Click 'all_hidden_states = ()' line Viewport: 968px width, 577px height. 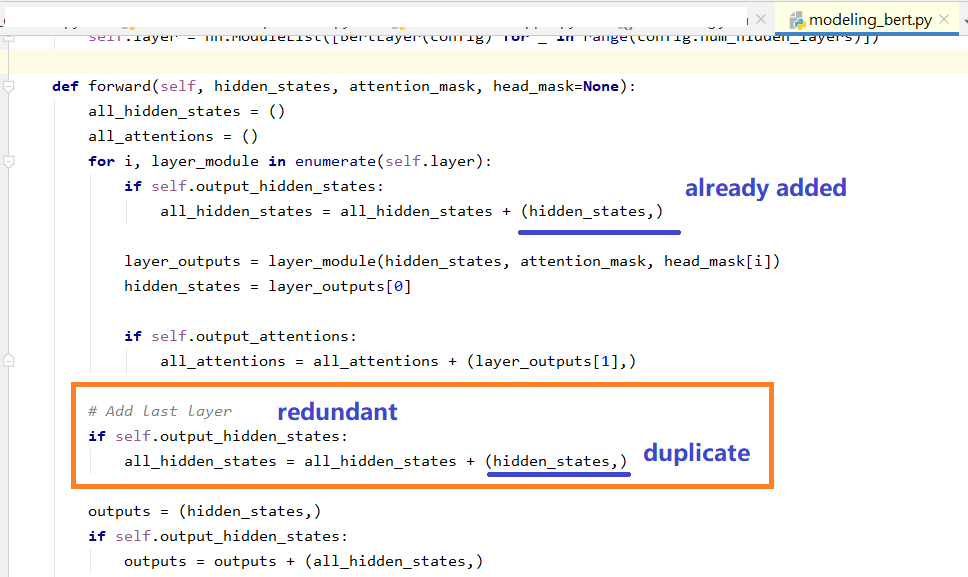pyautogui.click(x=186, y=112)
